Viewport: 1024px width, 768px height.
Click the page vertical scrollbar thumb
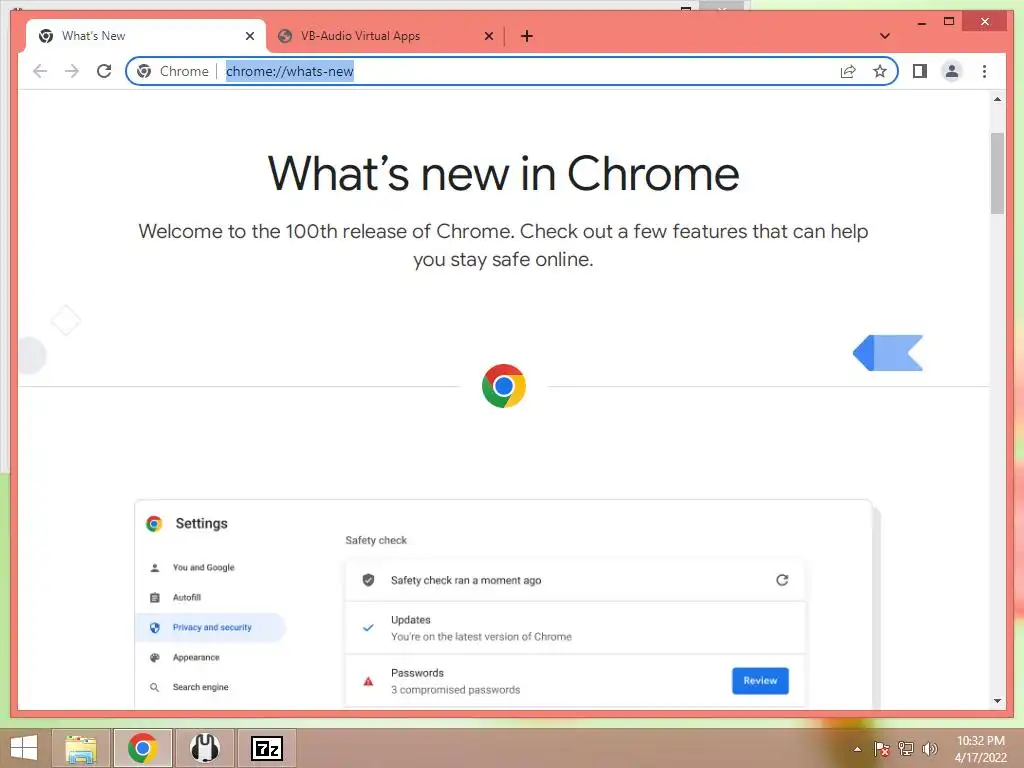pos(997,173)
